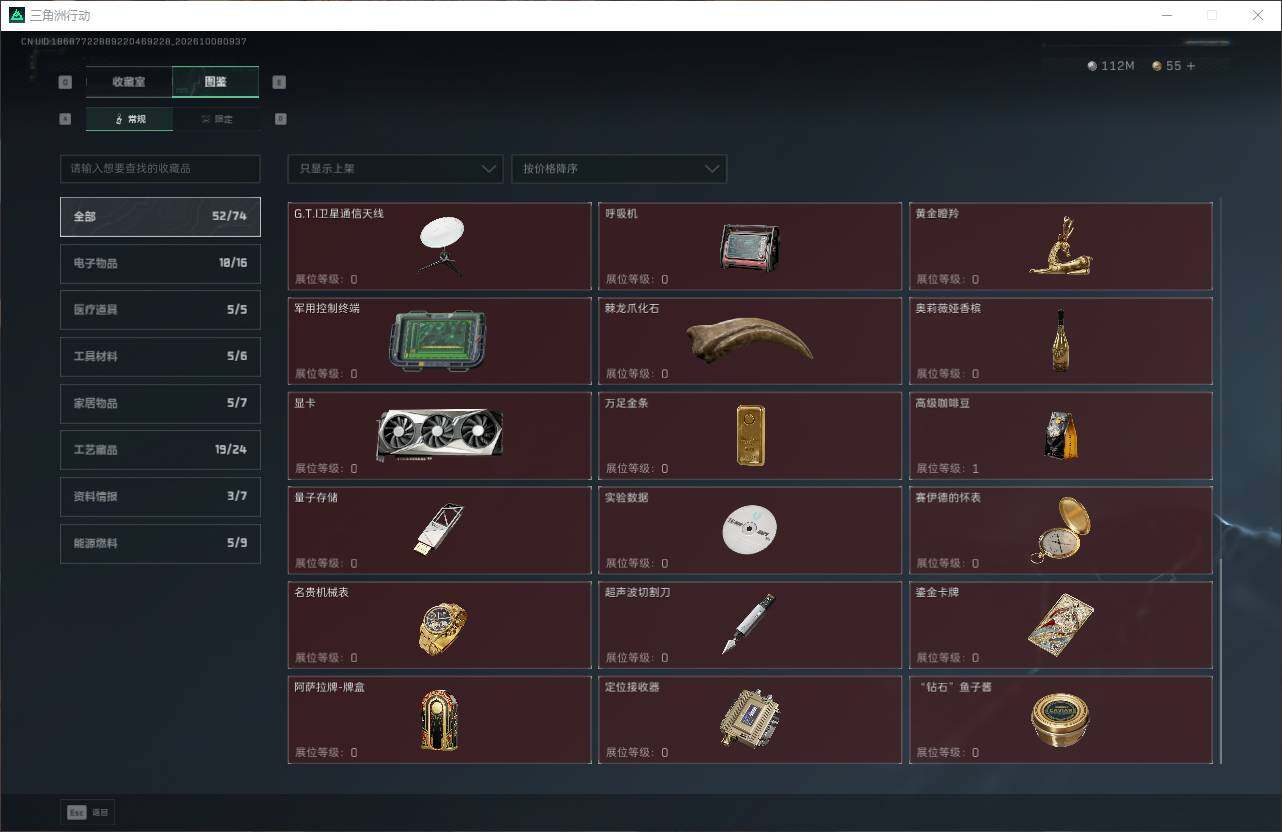Focus the collectible search input field
This screenshot has height=832, width=1282.
coord(160,169)
